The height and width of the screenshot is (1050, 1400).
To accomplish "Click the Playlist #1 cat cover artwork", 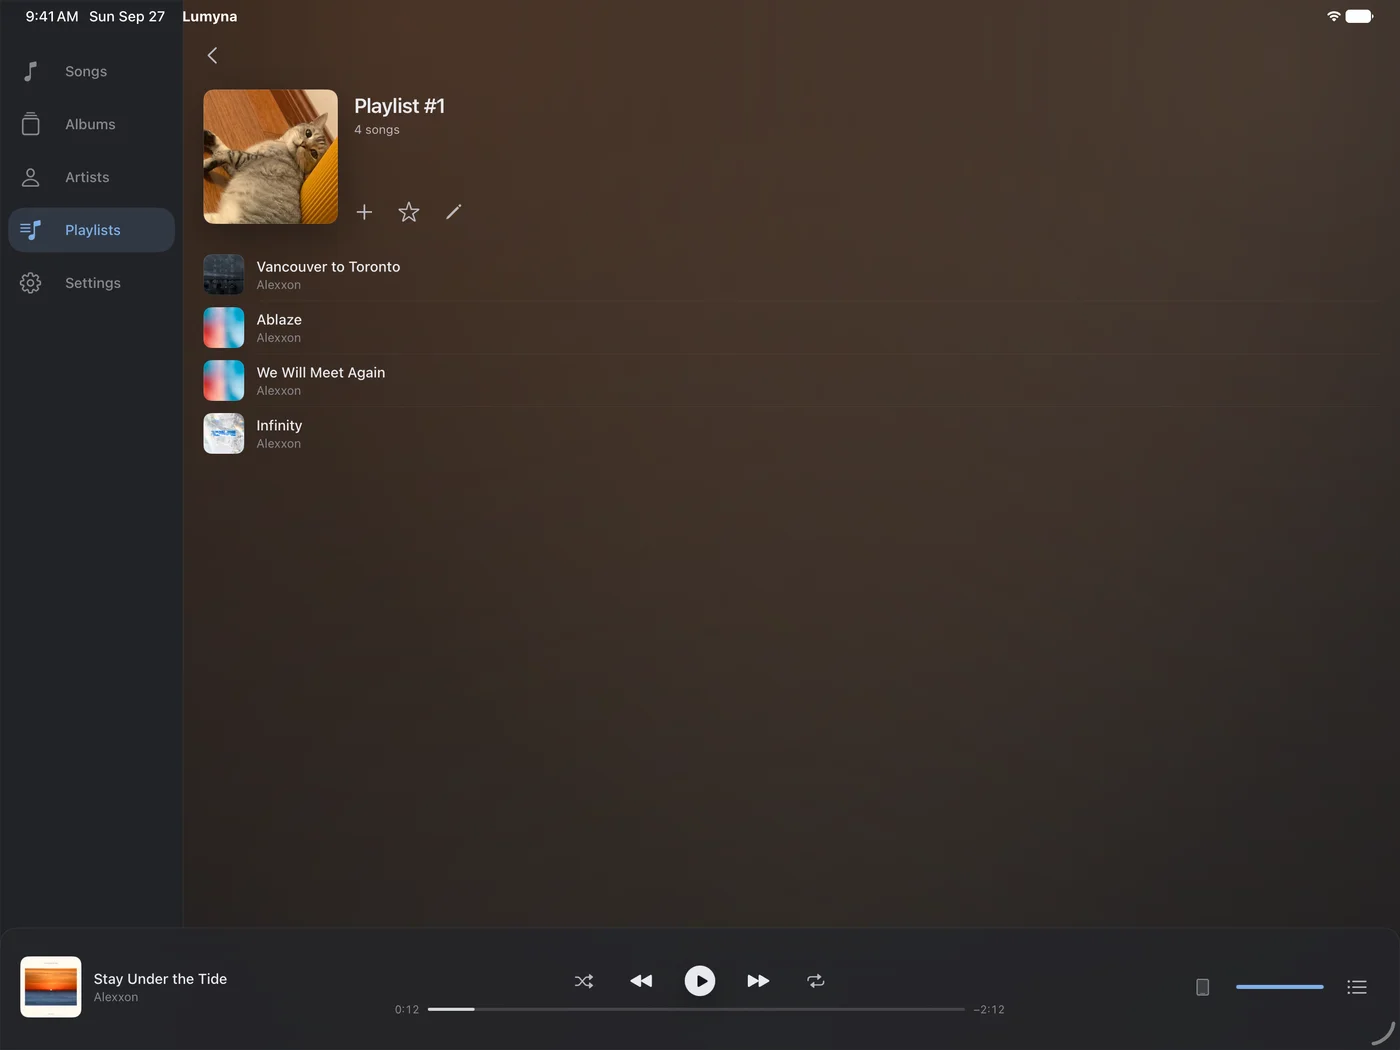I will click(271, 157).
